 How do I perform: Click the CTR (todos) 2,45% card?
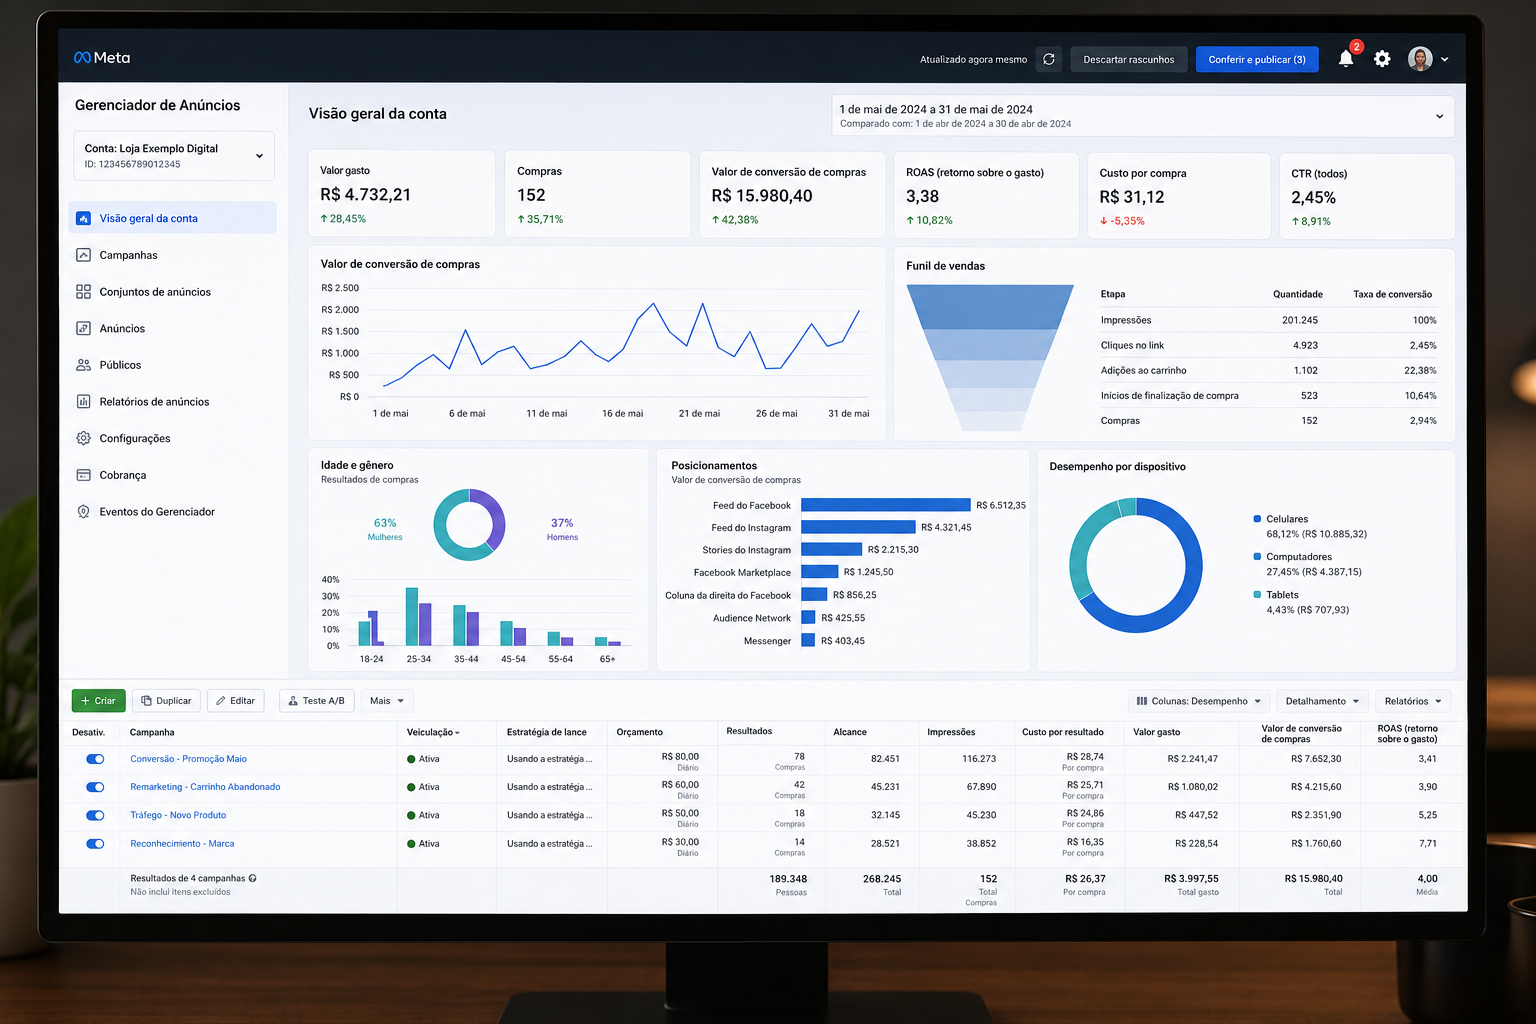(1366, 196)
